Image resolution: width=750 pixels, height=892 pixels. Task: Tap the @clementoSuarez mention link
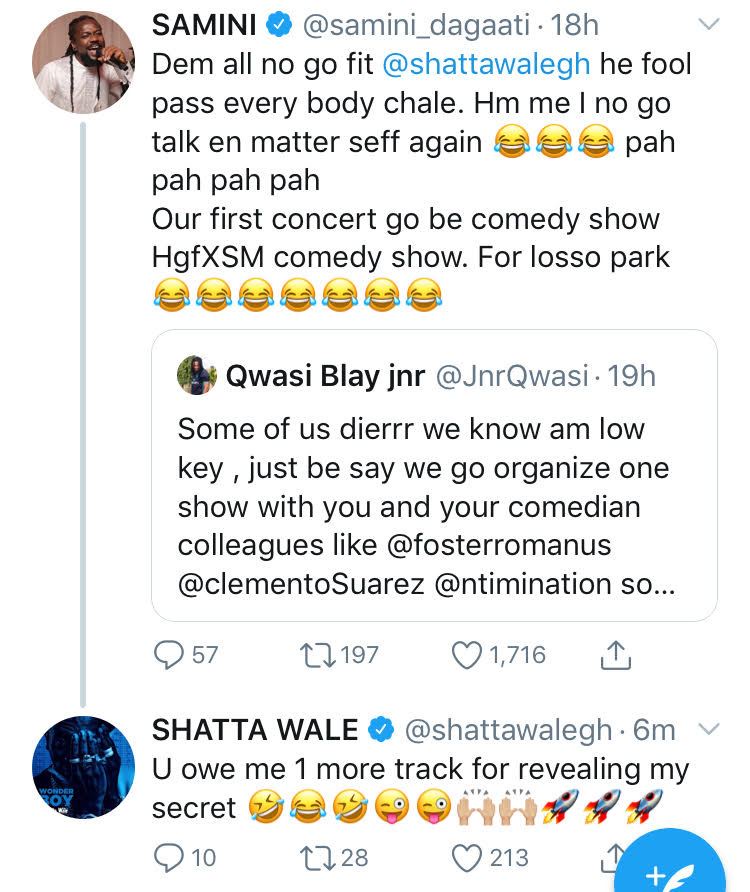coord(301,584)
